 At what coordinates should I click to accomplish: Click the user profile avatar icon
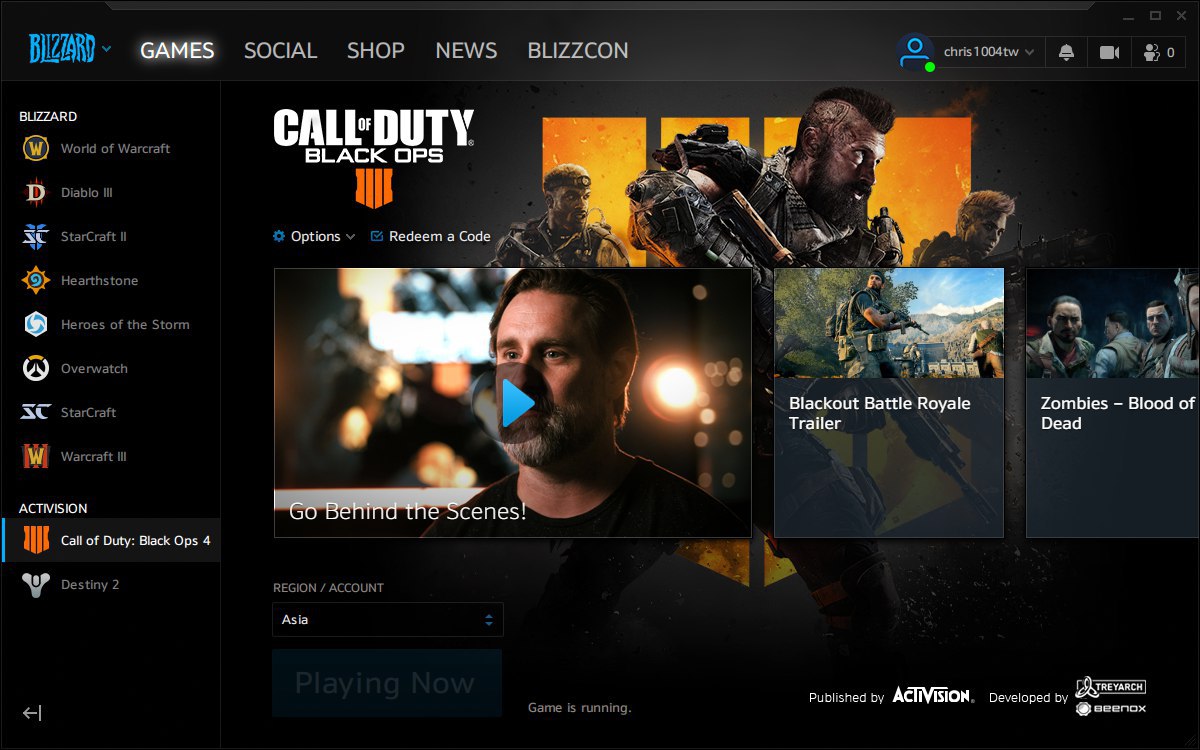tap(915, 52)
